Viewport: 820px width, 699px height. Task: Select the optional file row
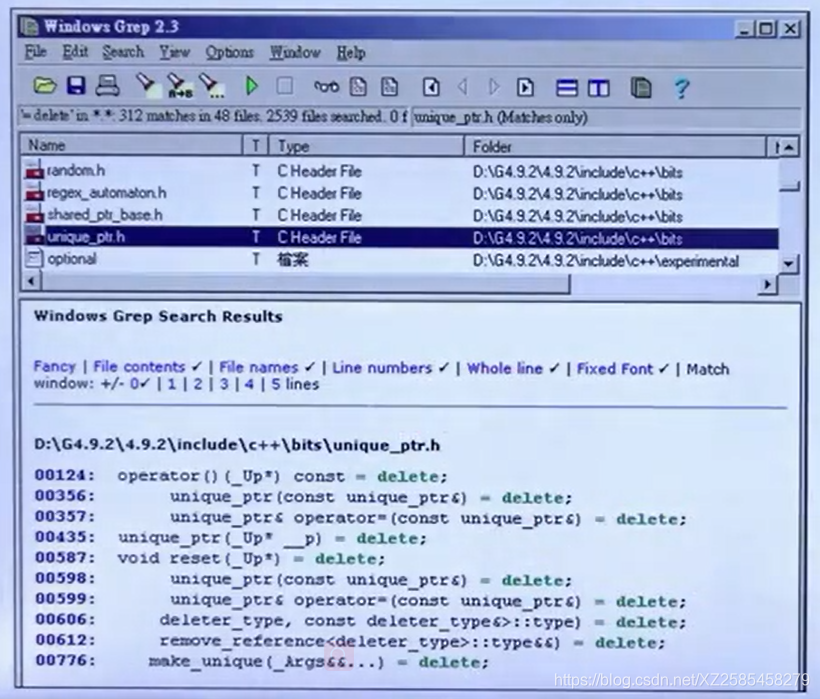tap(72, 259)
